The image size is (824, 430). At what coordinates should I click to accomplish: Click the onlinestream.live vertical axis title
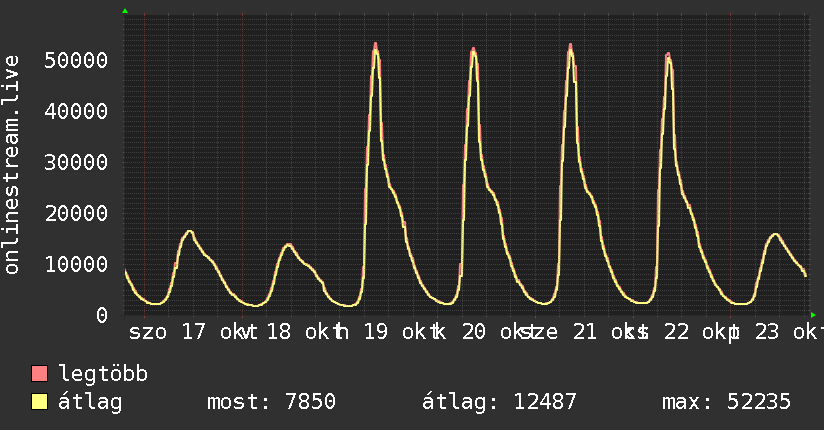pos(11,165)
